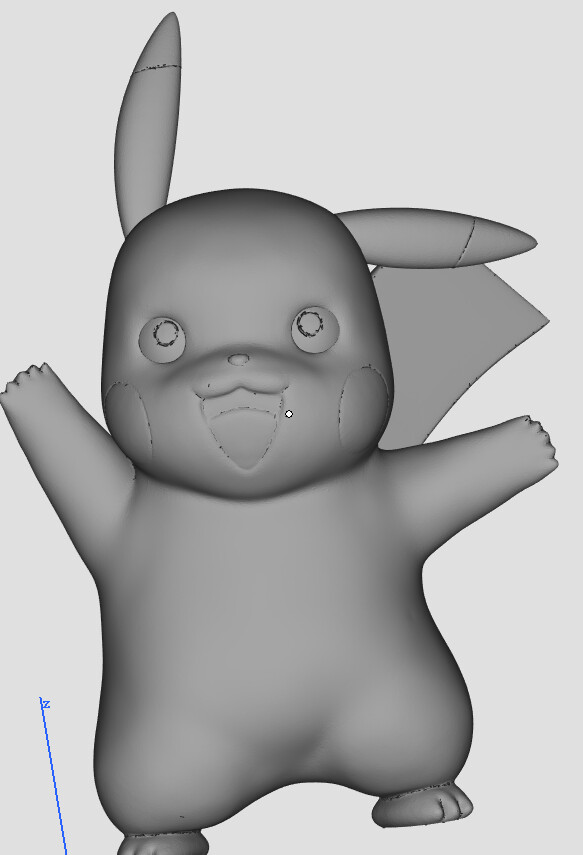Click the small nose on the face

tap(238, 360)
